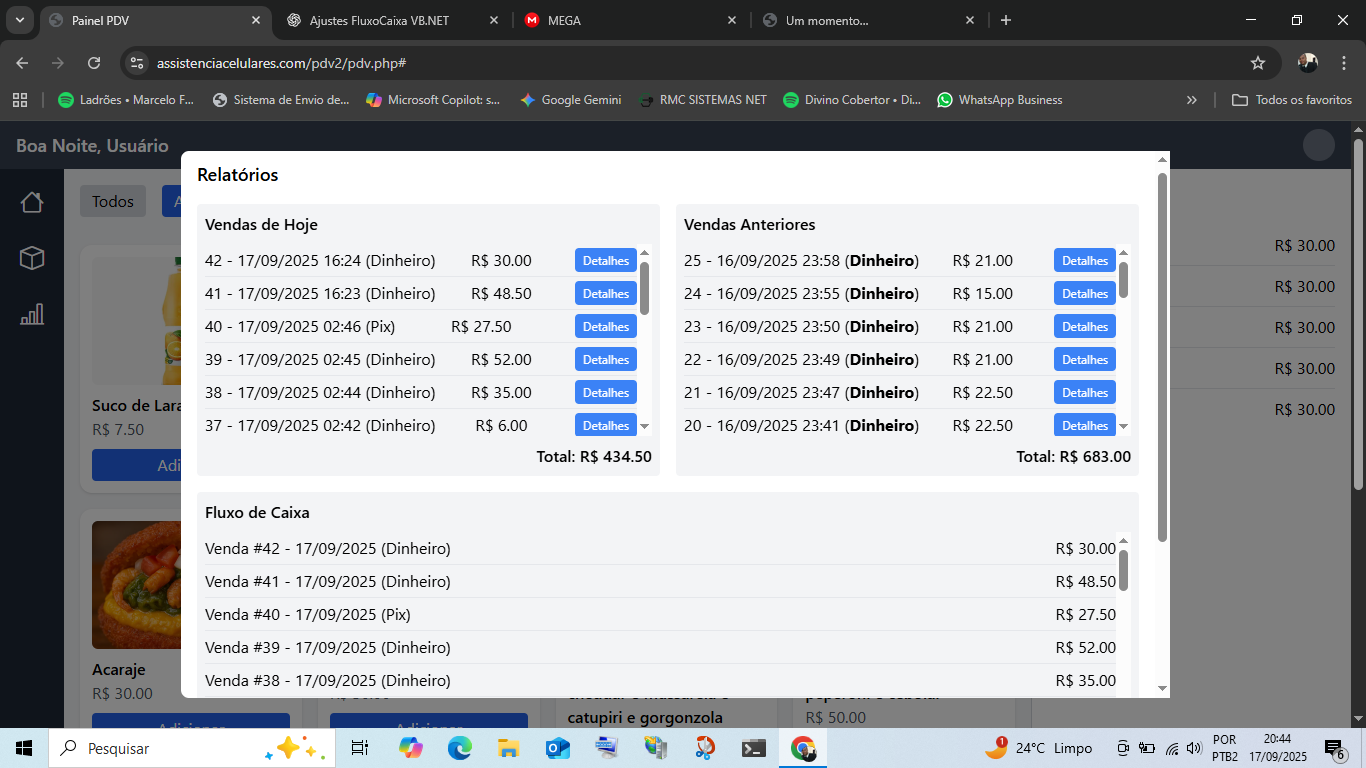Click the user avatar circle
The image size is (1366, 768).
[x=1318, y=146]
